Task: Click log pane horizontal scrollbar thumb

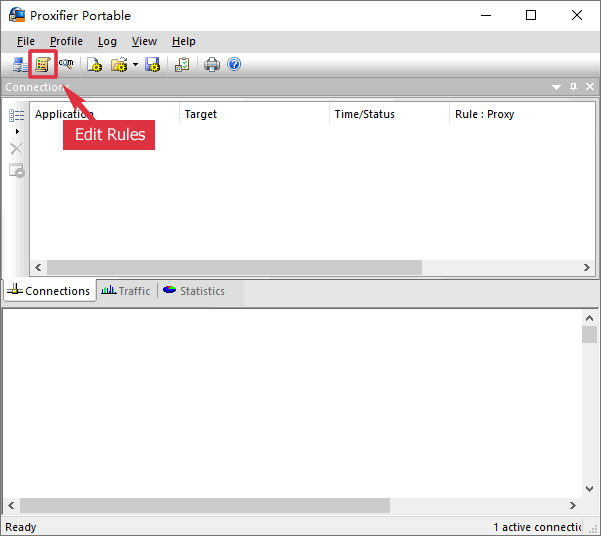Action: coord(205,505)
